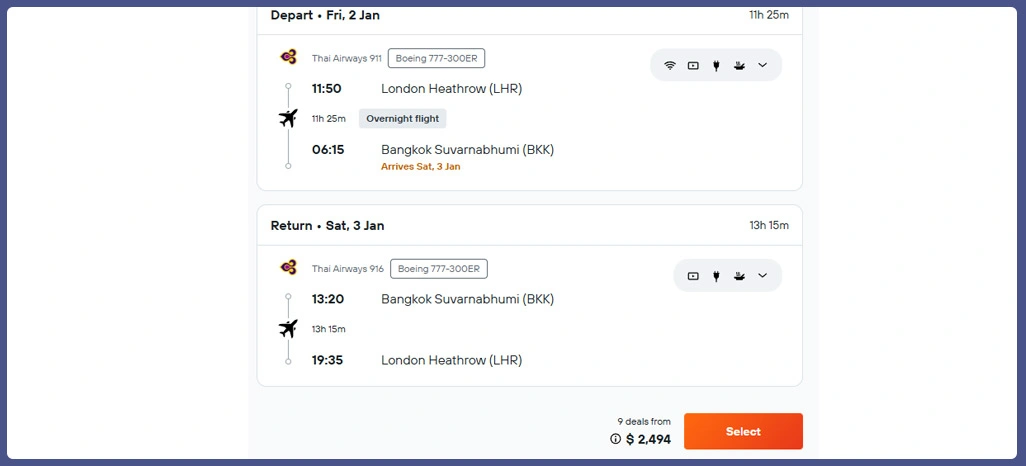Click the "Depart • Fri, 2 Jan" header
Screen dimensions: 1026x466
pyautogui.click(x=325, y=15)
